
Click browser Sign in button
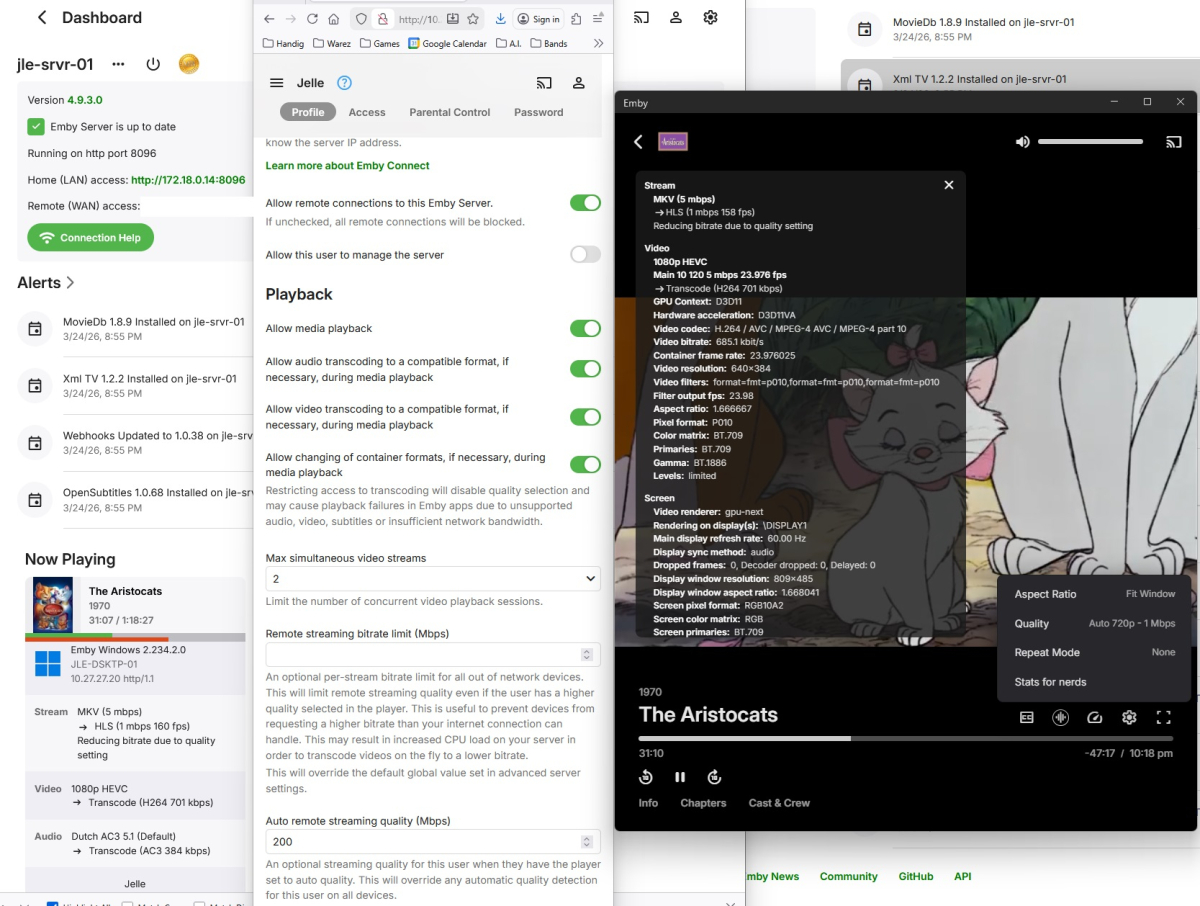click(538, 19)
